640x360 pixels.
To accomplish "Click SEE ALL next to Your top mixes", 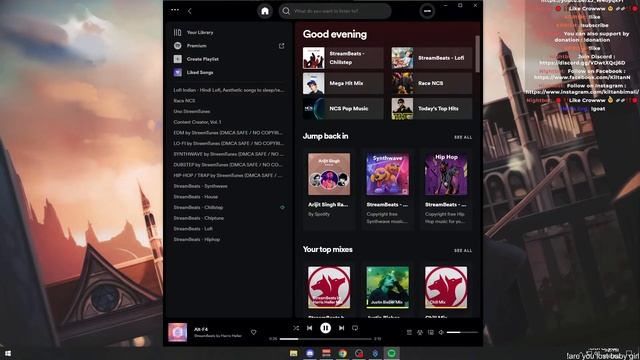I will (463, 250).
